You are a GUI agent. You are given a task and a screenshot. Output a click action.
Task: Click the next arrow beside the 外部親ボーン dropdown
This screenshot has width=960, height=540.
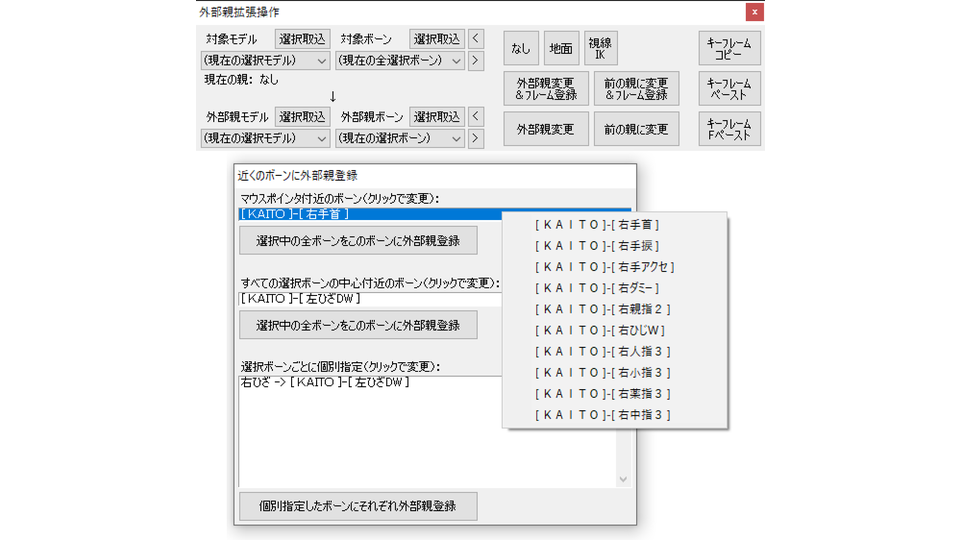click(x=476, y=138)
